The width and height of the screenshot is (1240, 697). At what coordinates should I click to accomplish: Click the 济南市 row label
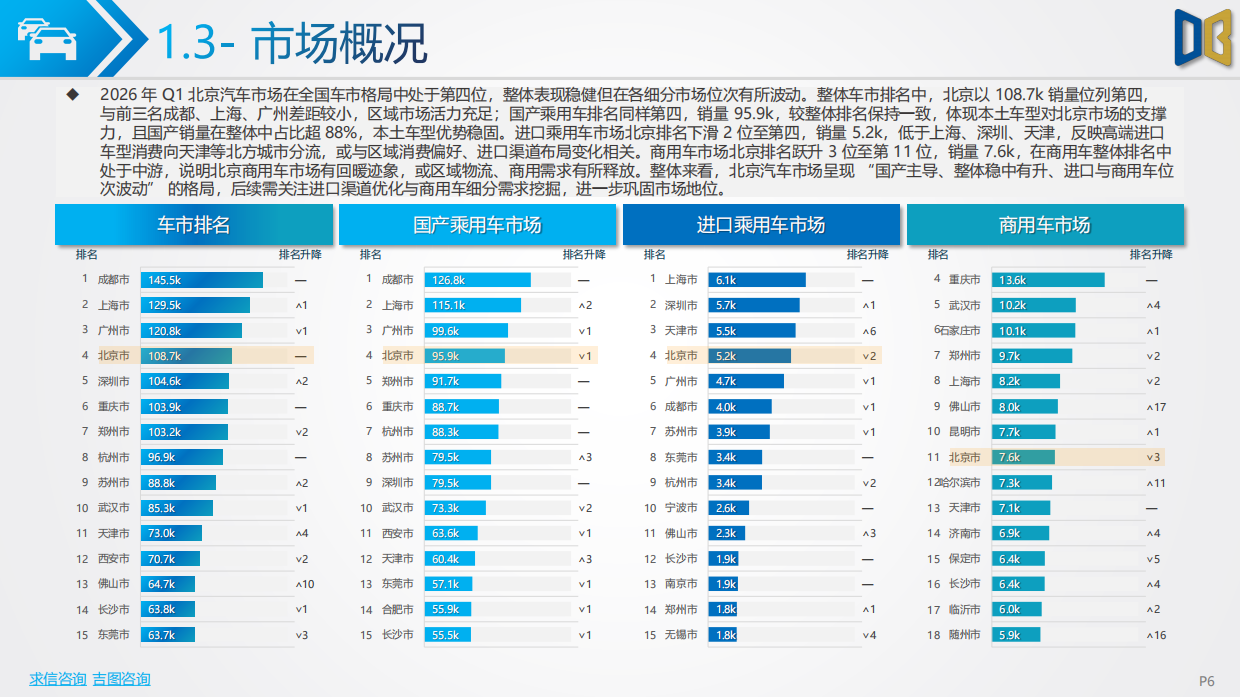(x=965, y=533)
